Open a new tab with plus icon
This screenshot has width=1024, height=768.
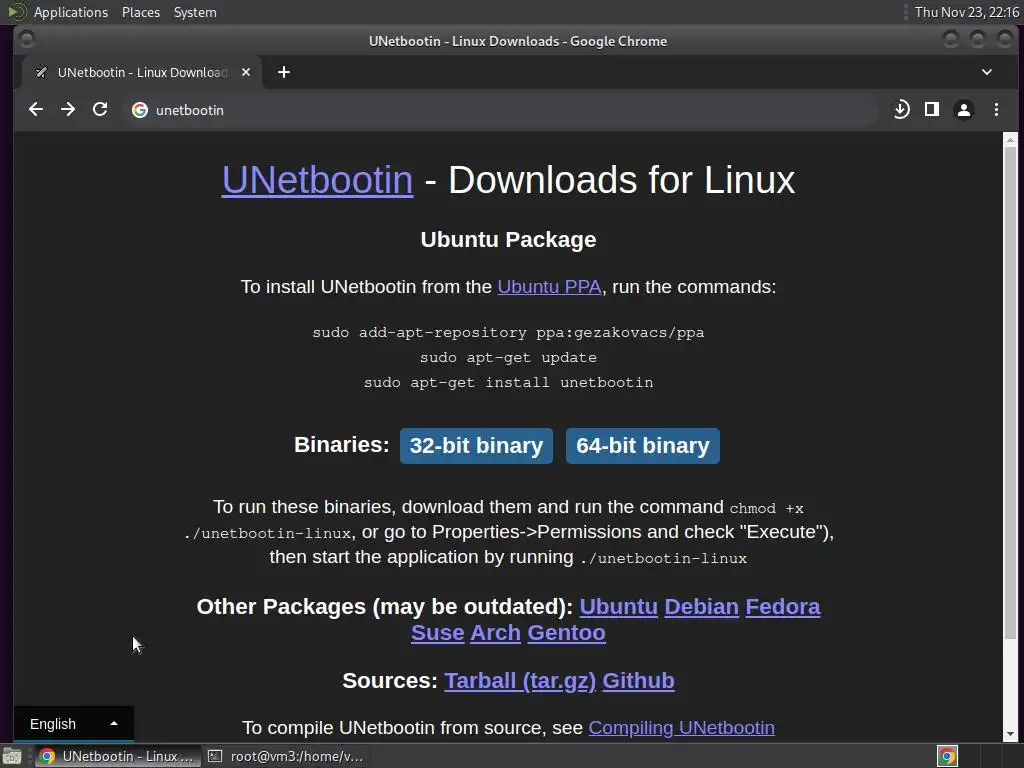pos(283,72)
